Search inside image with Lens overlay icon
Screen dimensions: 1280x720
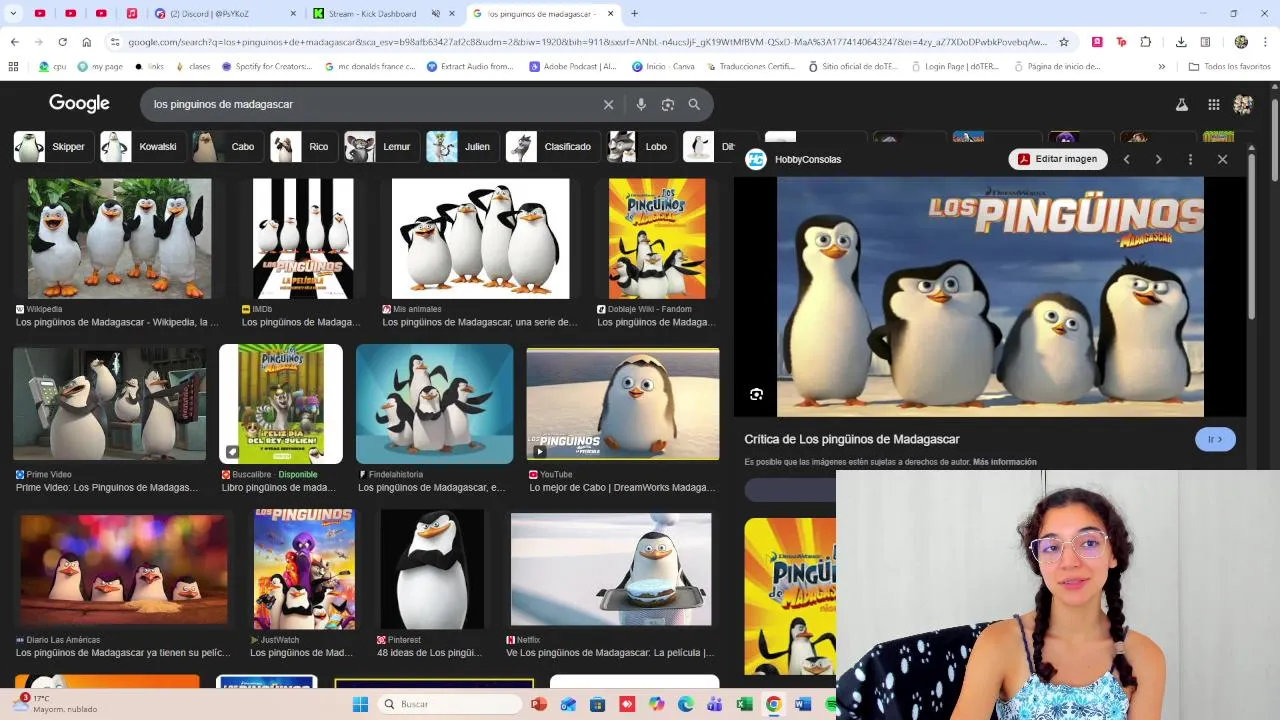click(757, 394)
